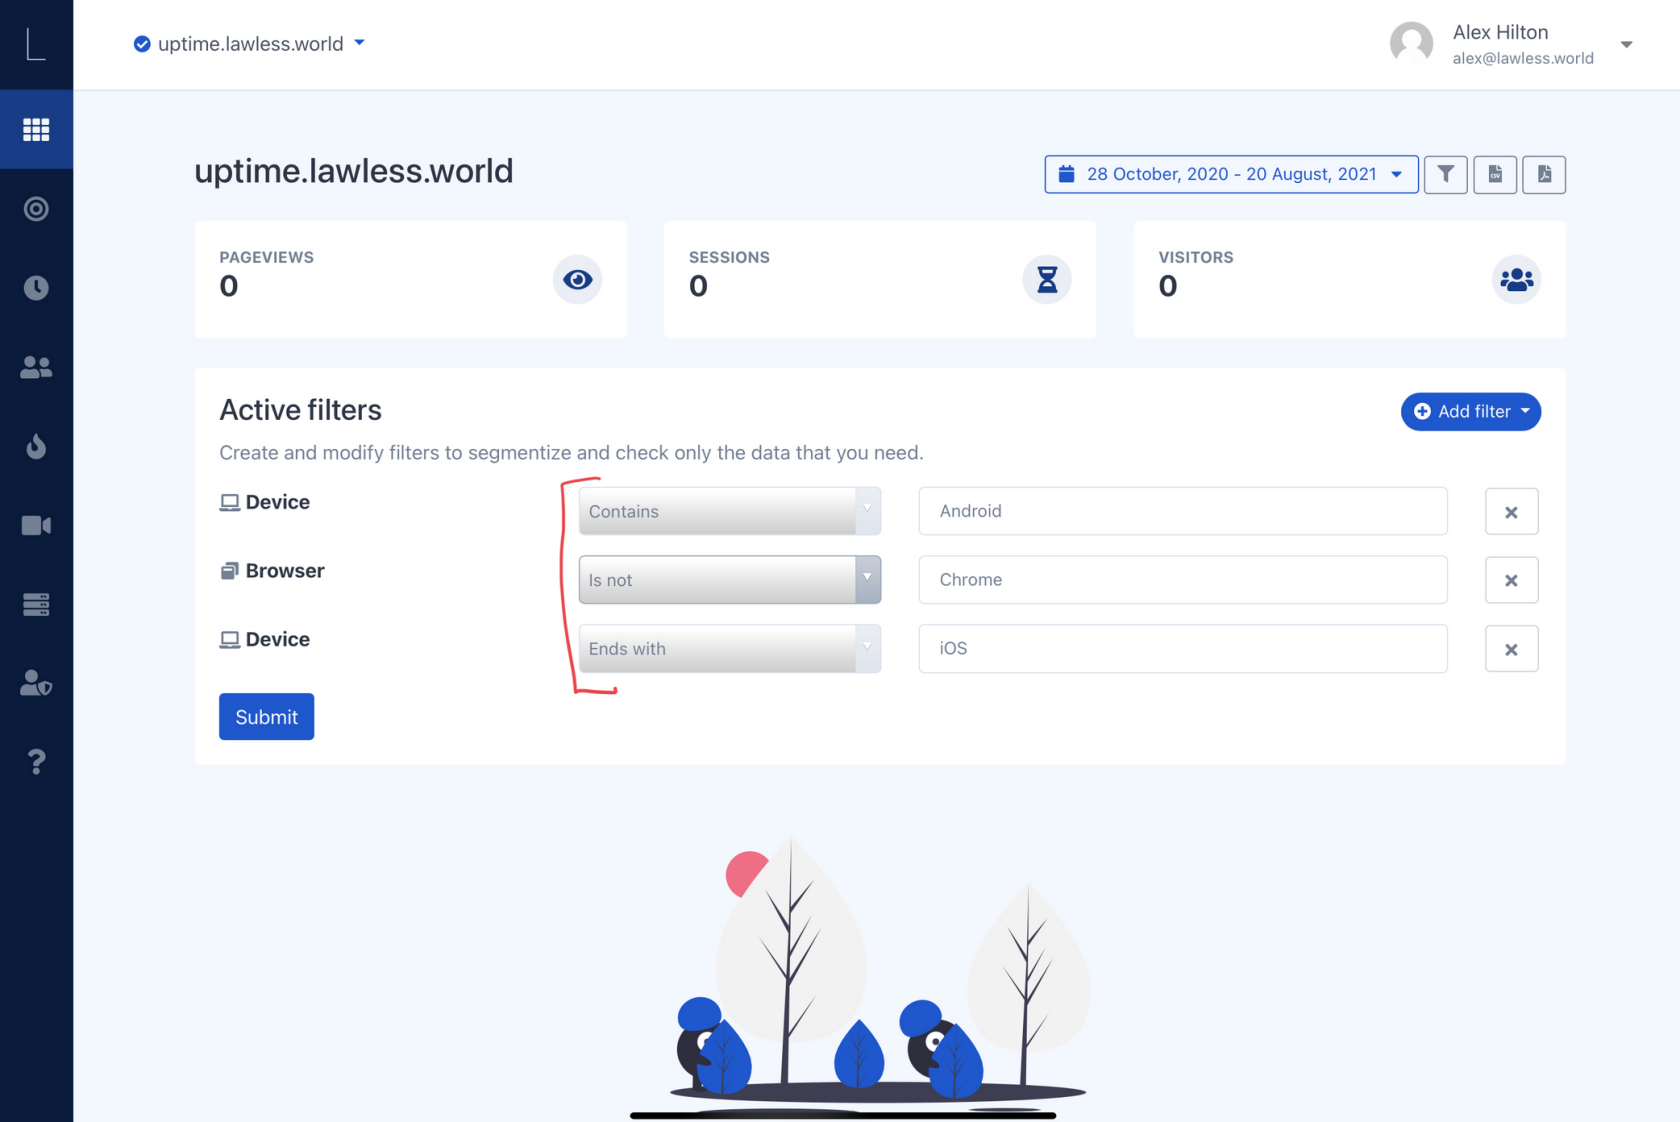Image resolution: width=1680 pixels, height=1122 pixels.
Task: Open the 'Ends with' condition dropdown
Action: point(729,649)
